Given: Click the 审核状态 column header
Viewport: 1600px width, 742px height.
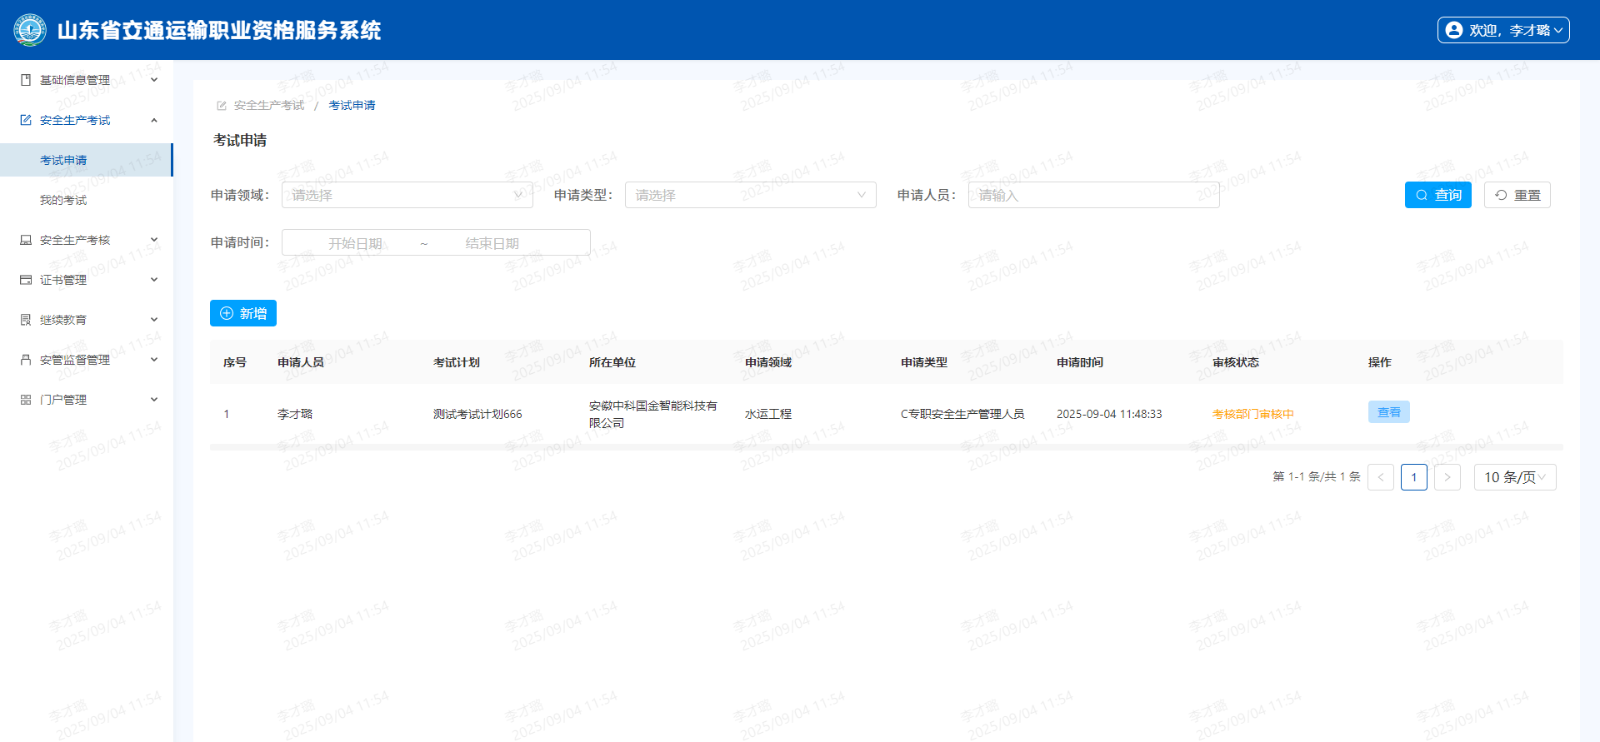Looking at the screenshot, I should [1236, 362].
